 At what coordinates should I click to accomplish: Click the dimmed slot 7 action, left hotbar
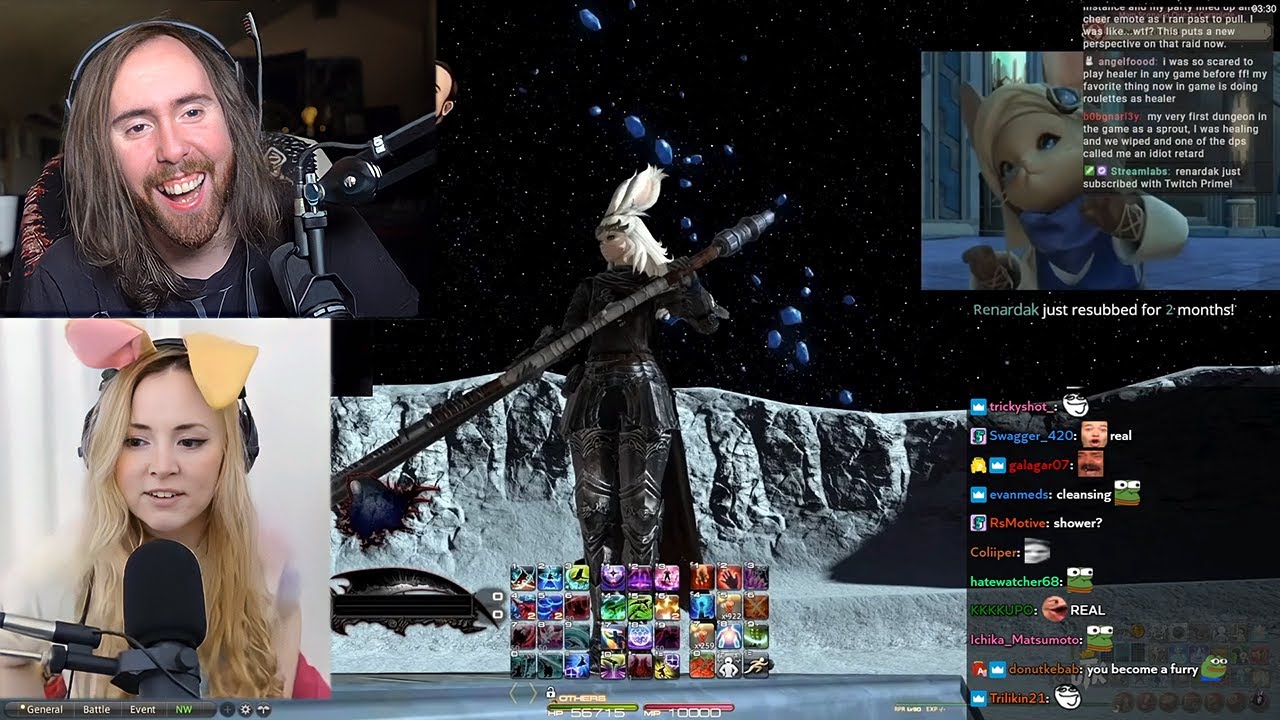coord(523,635)
